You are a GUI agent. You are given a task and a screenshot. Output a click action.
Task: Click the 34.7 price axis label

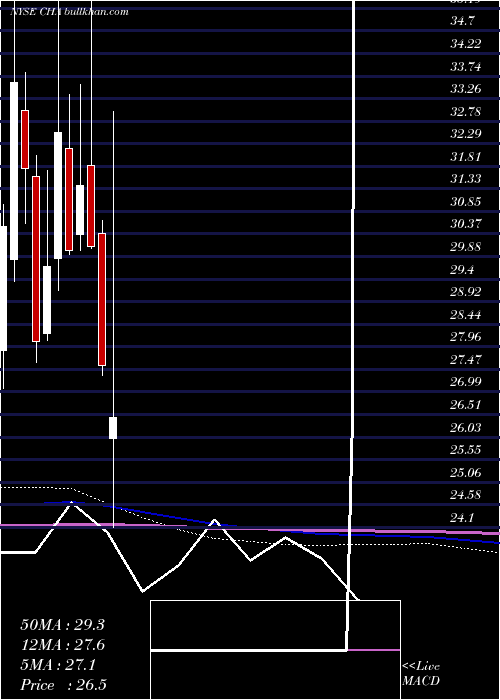[462, 21]
